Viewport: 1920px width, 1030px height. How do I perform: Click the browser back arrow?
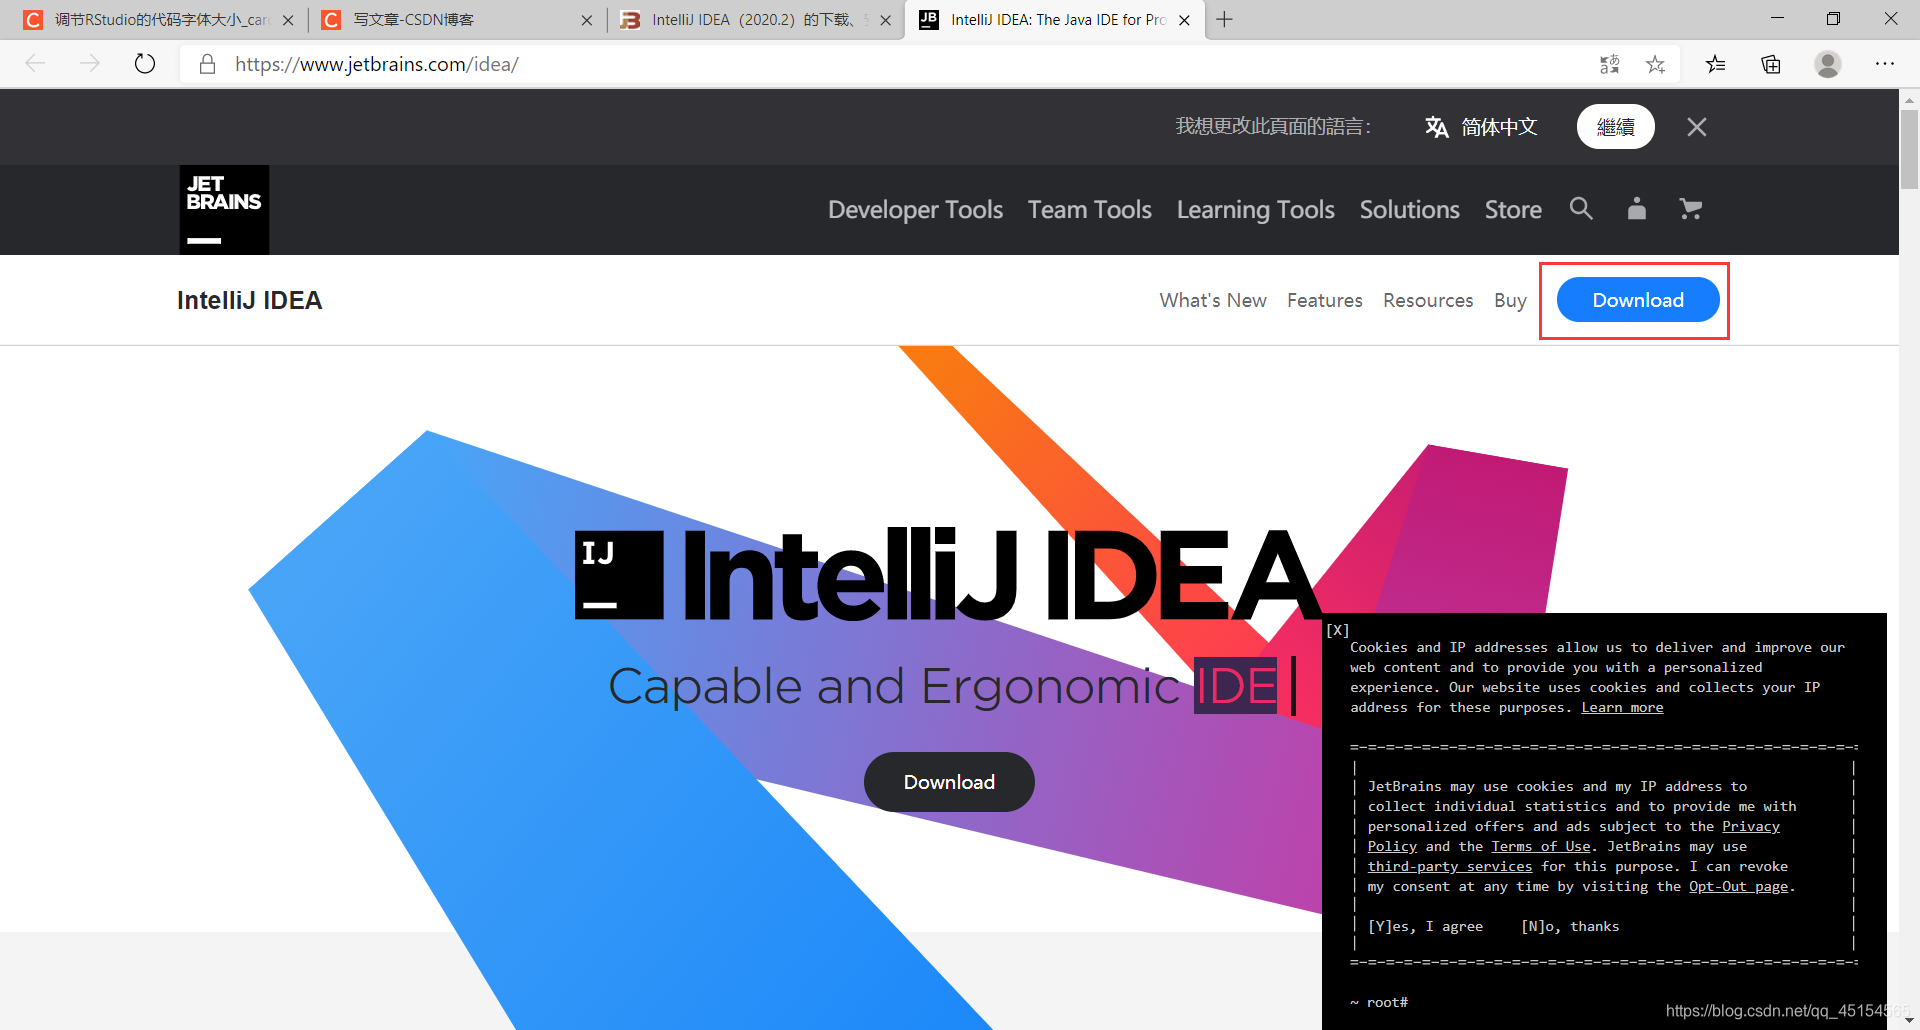36,64
